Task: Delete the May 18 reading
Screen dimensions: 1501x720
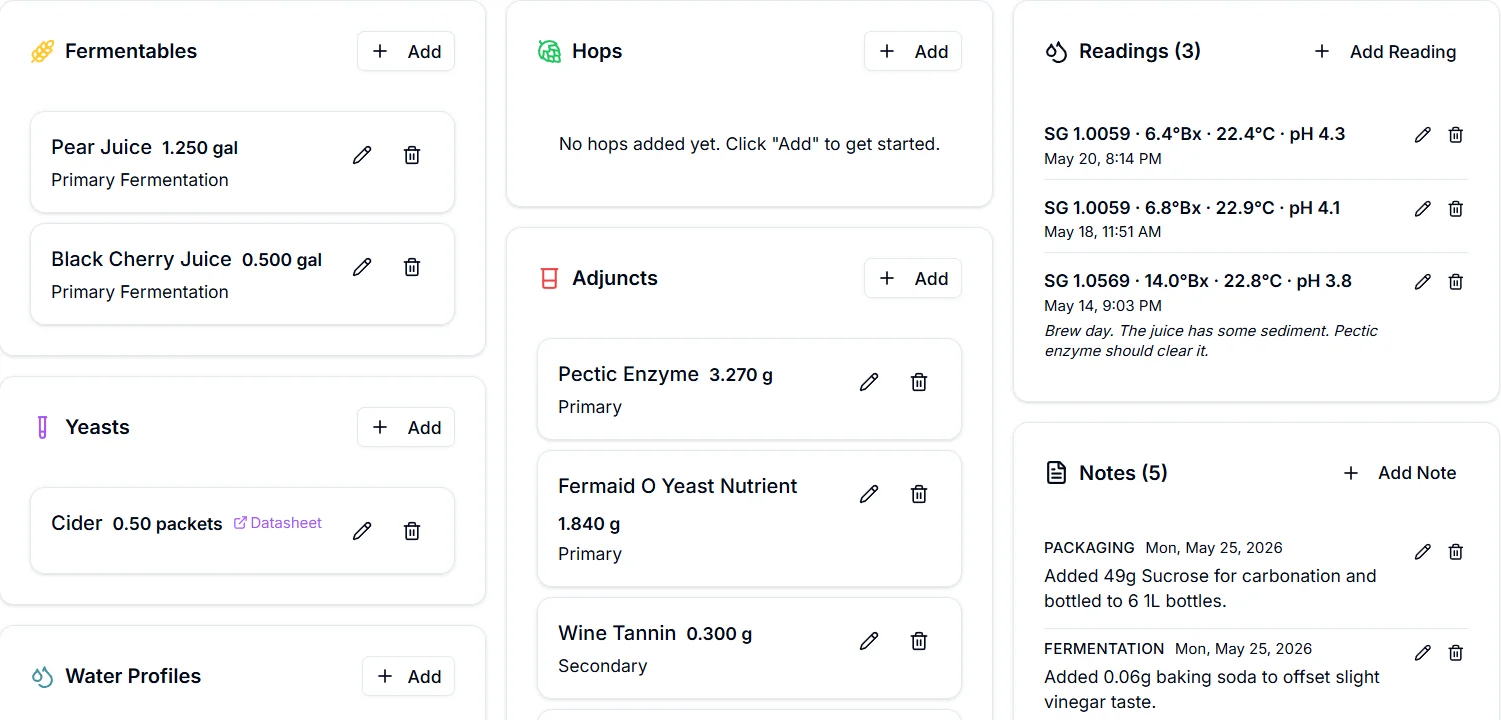Action: [x=1456, y=209]
